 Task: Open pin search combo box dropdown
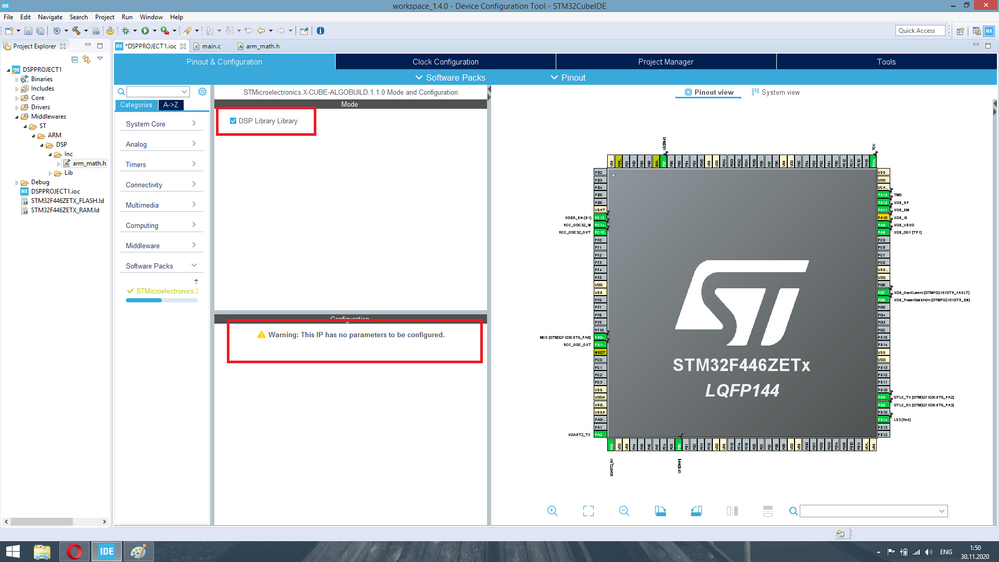pyautogui.click(x=941, y=511)
